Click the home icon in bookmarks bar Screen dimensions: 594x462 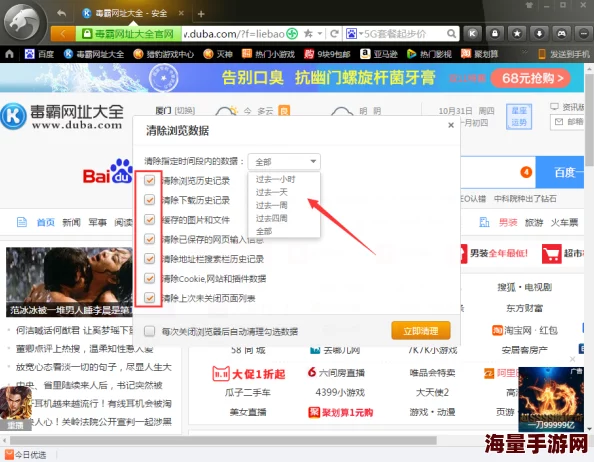(x=9, y=54)
